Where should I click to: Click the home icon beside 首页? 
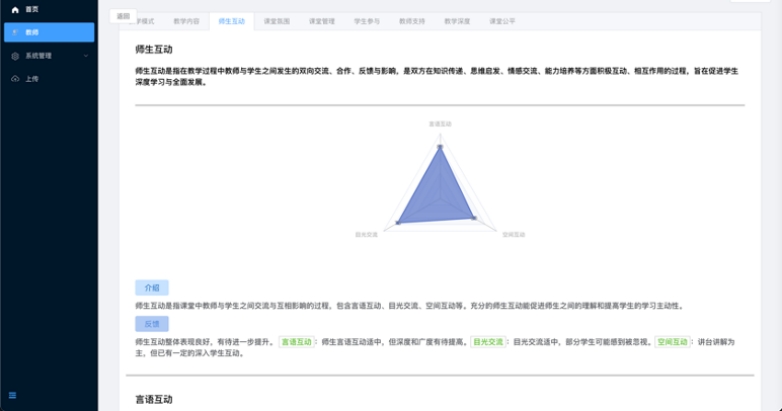(15, 9)
